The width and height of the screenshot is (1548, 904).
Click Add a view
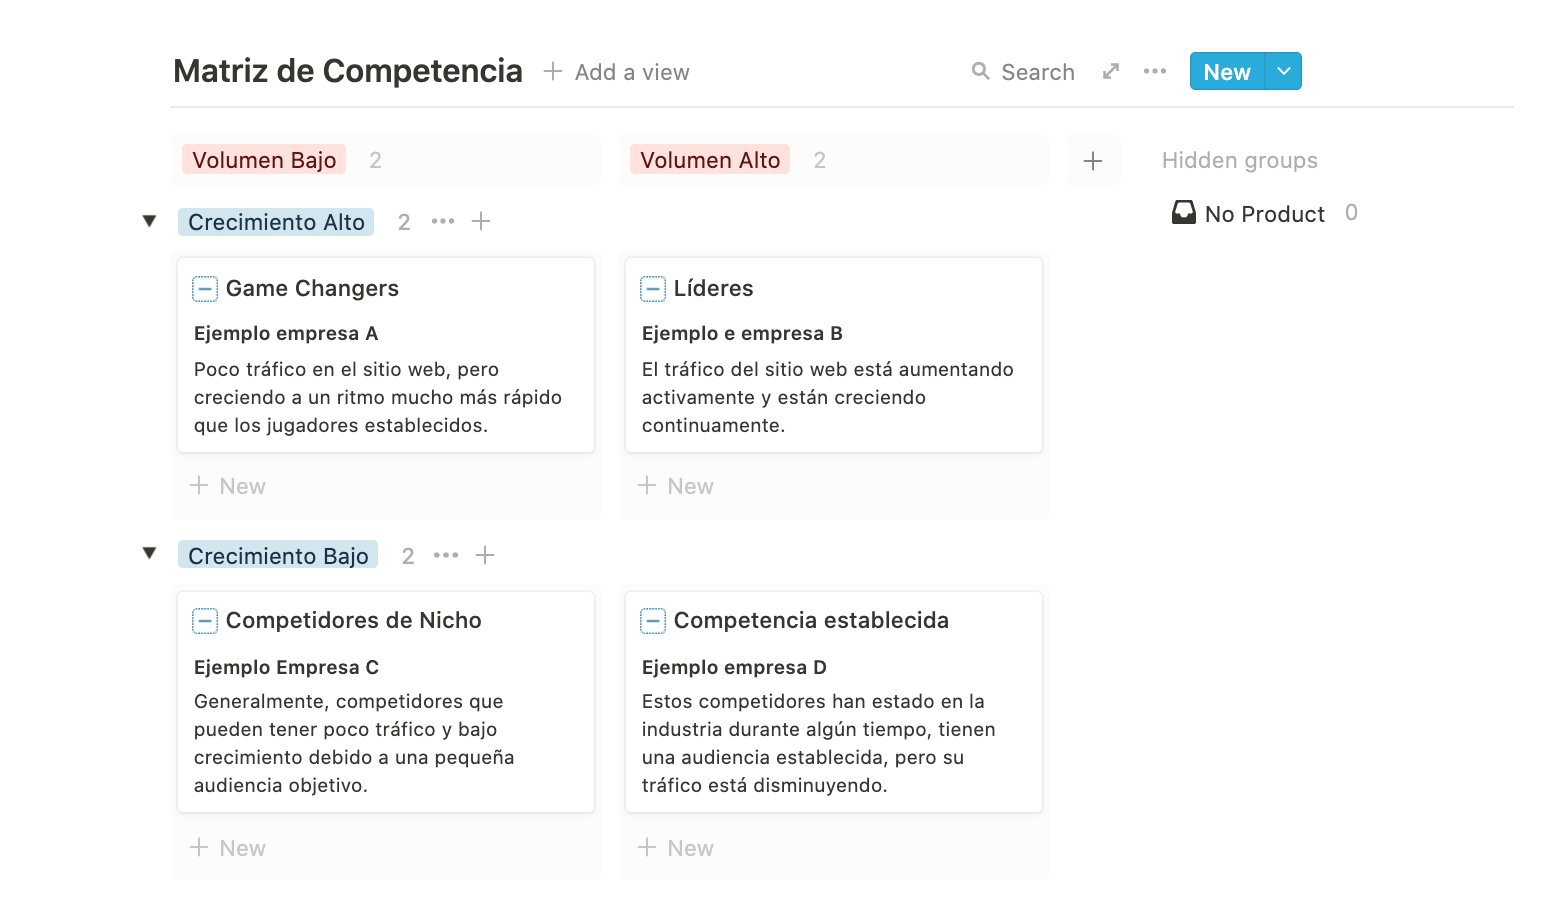tap(617, 72)
